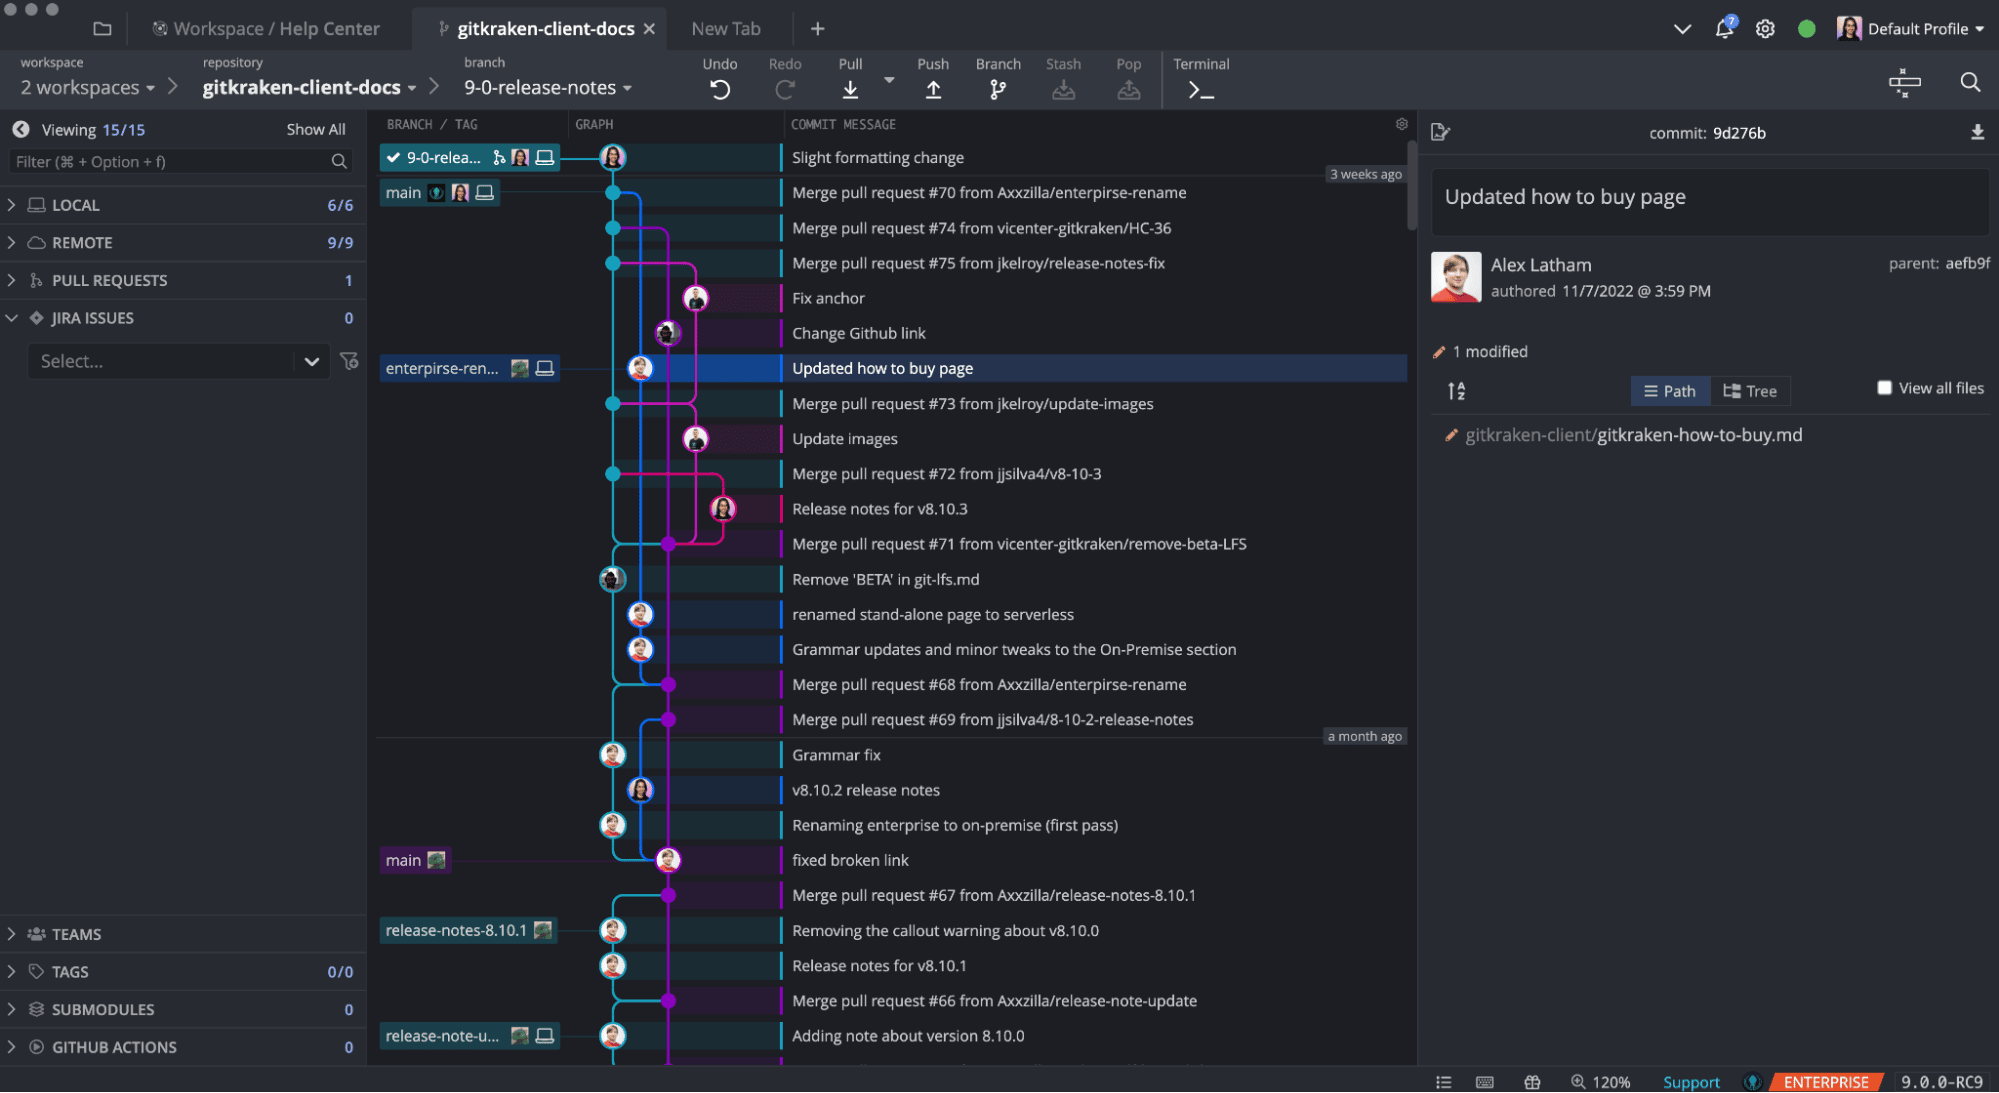Click the Stash icon
The image size is (1999, 1093).
click(1063, 88)
